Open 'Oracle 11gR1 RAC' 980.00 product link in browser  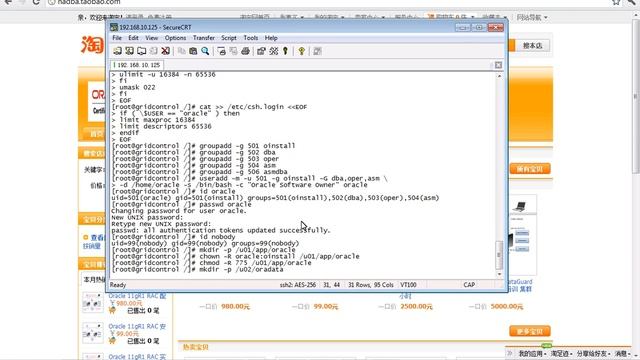point(137,296)
